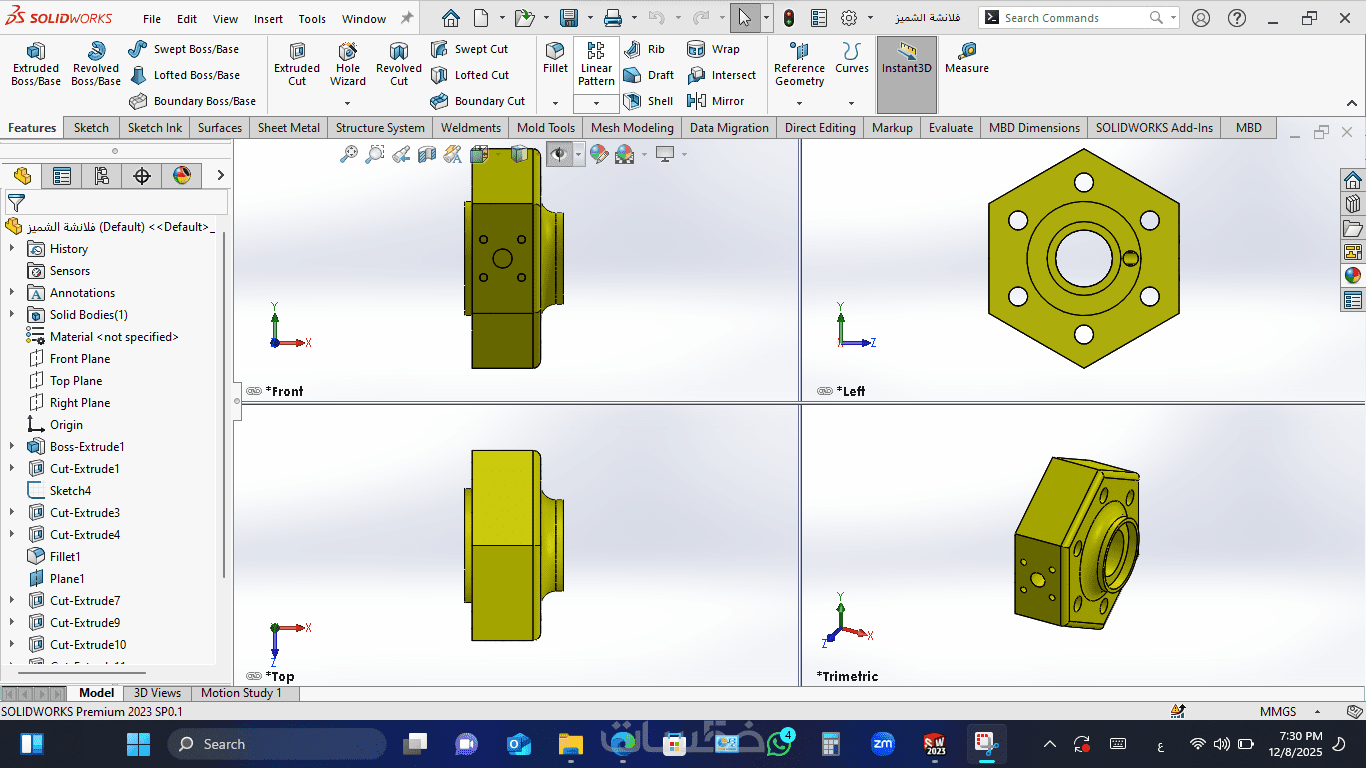Activate the Revolved Cut tool
Viewport: 1366px width, 768px height.
(399, 64)
